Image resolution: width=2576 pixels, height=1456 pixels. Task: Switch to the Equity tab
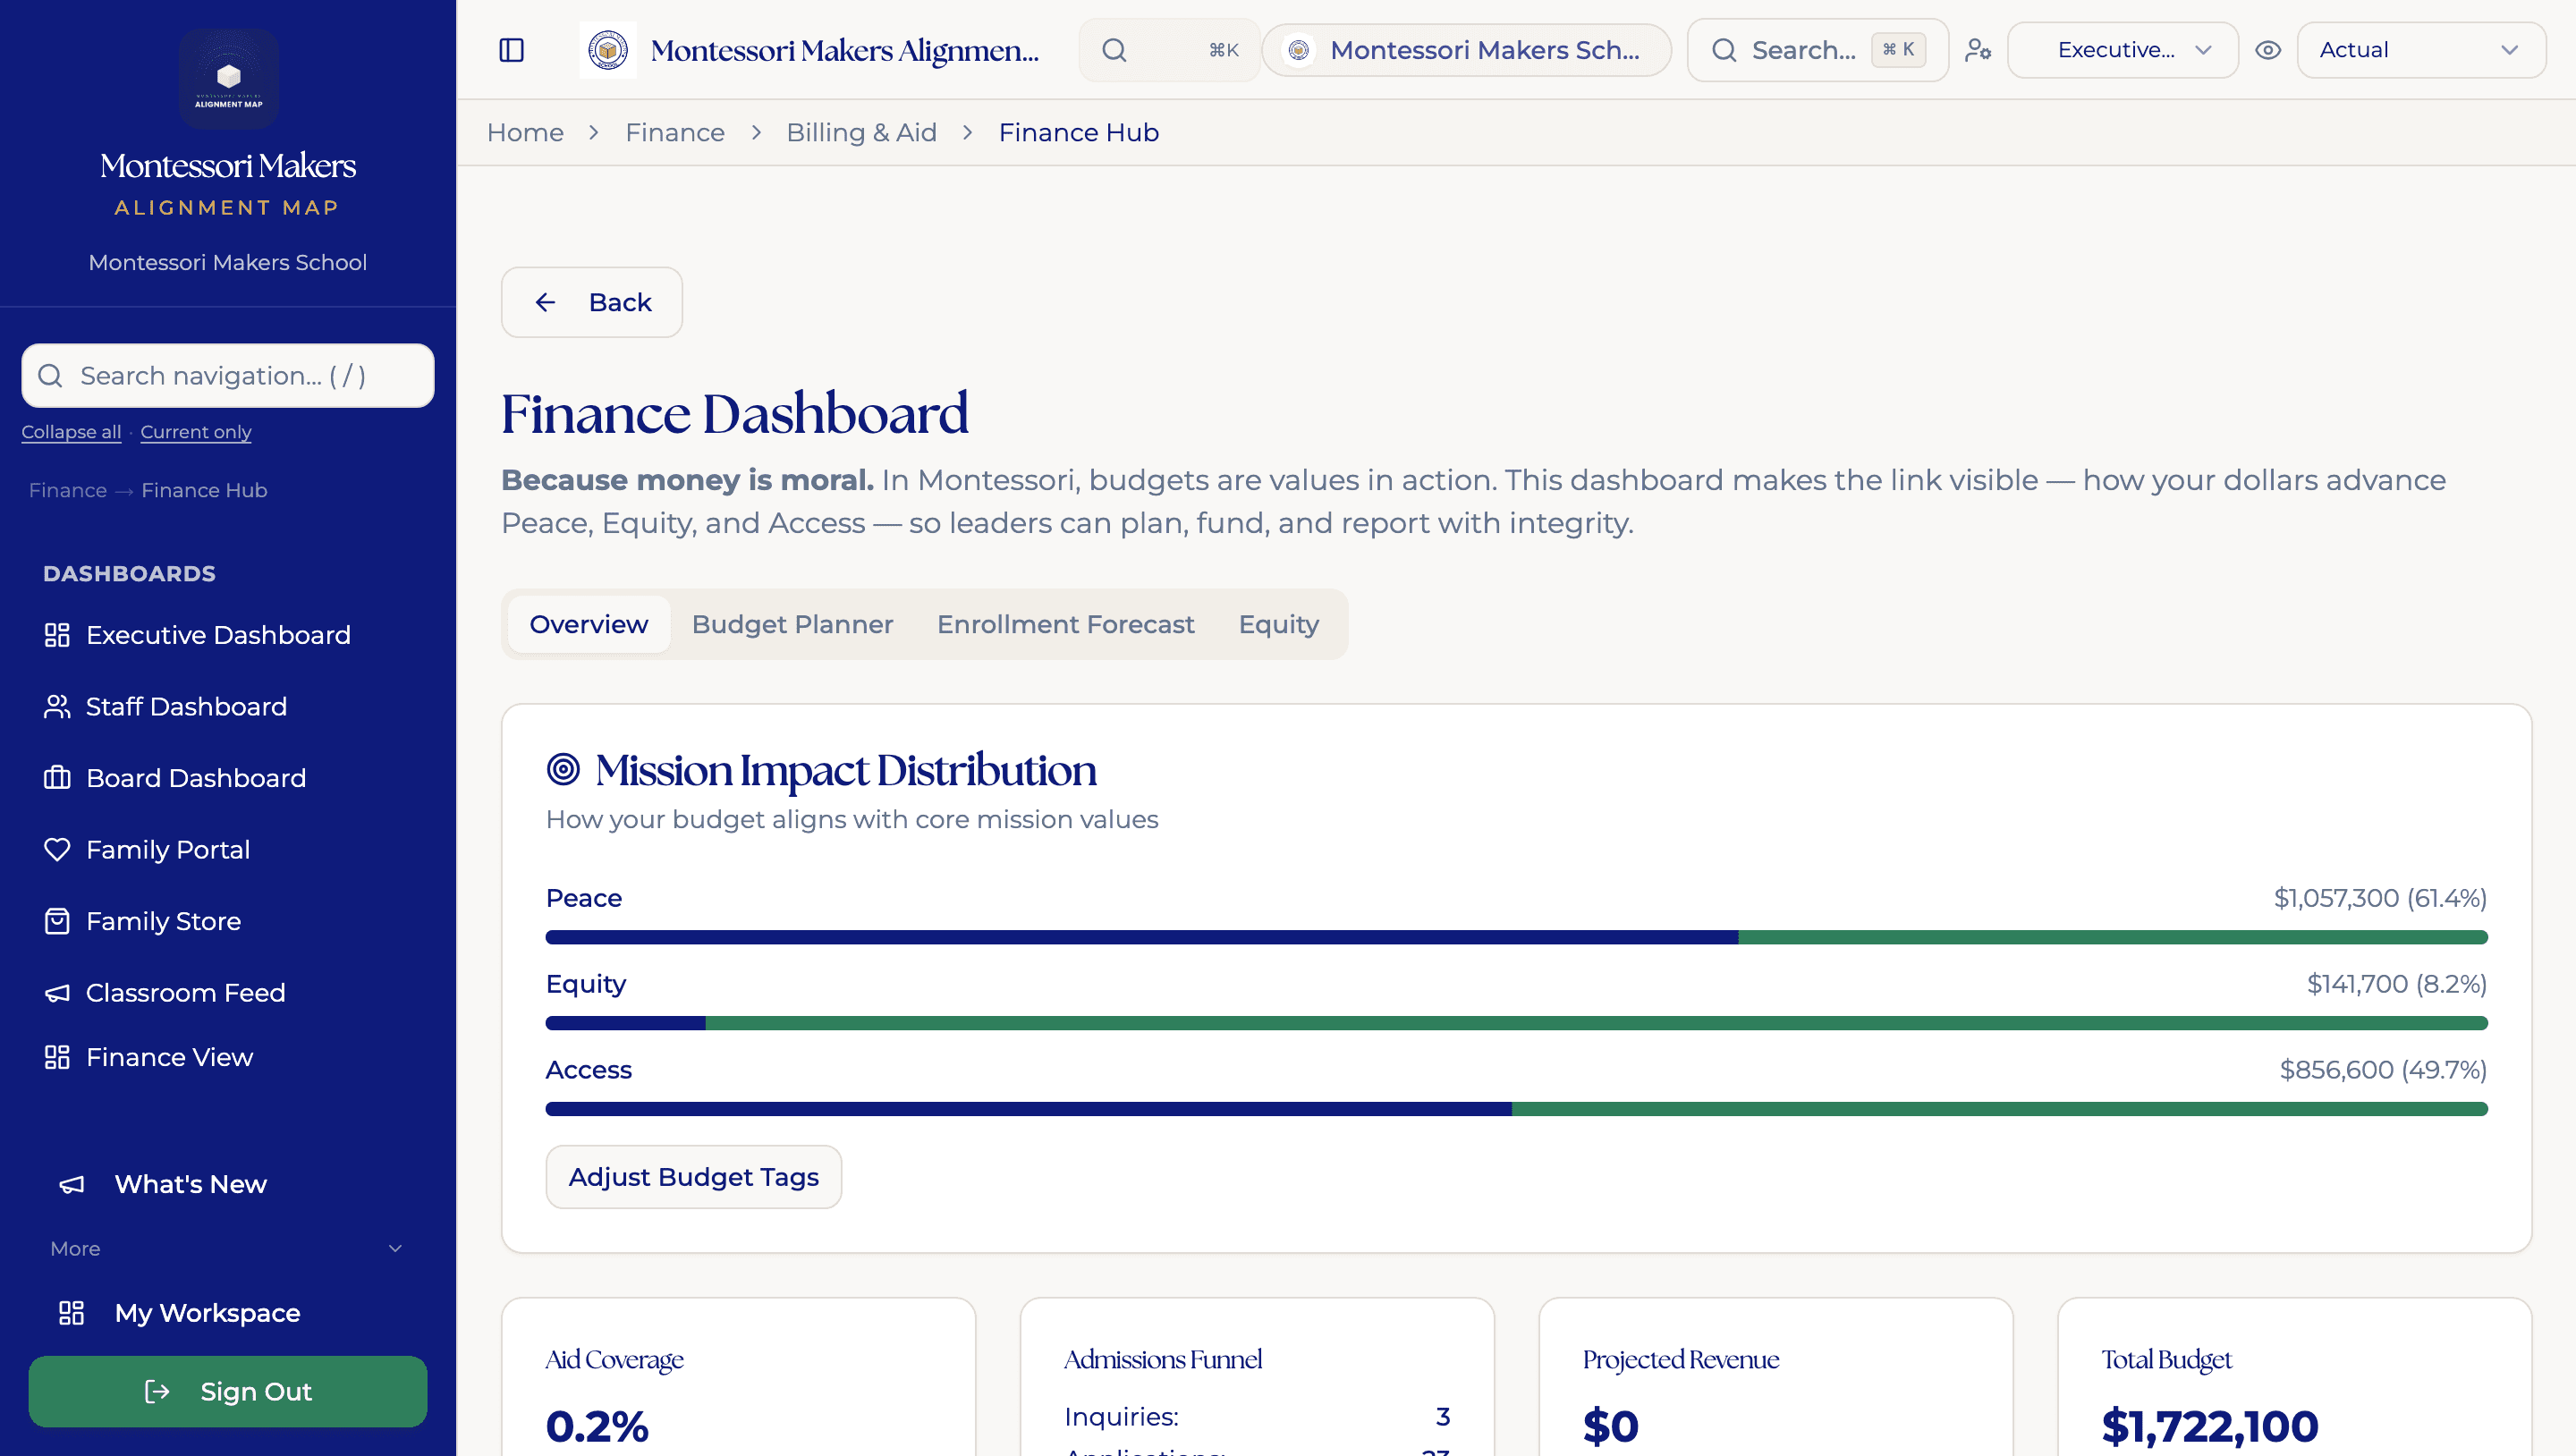click(x=1278, y=624)
